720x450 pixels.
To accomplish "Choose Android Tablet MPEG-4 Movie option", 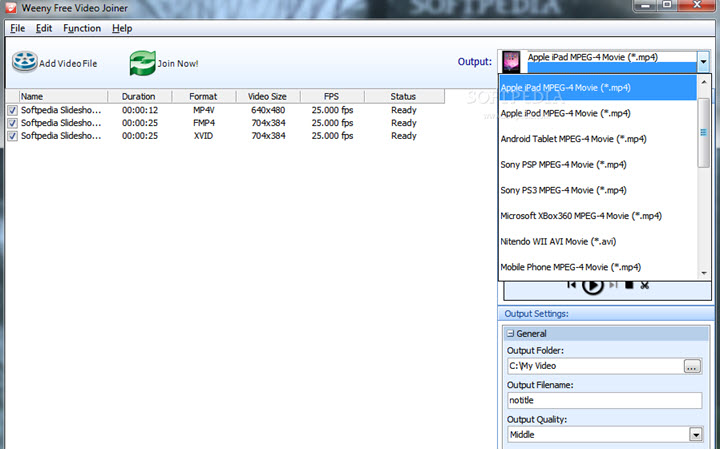I will tap(598, 139).
